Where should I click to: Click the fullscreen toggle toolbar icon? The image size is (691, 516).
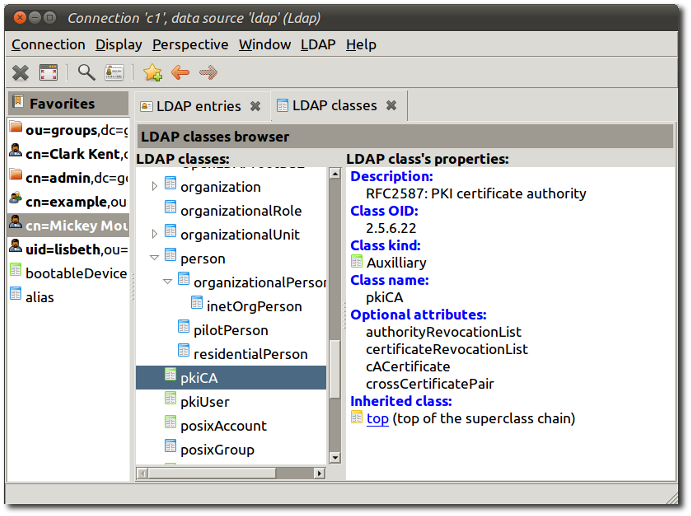click(x=48, y=72)
